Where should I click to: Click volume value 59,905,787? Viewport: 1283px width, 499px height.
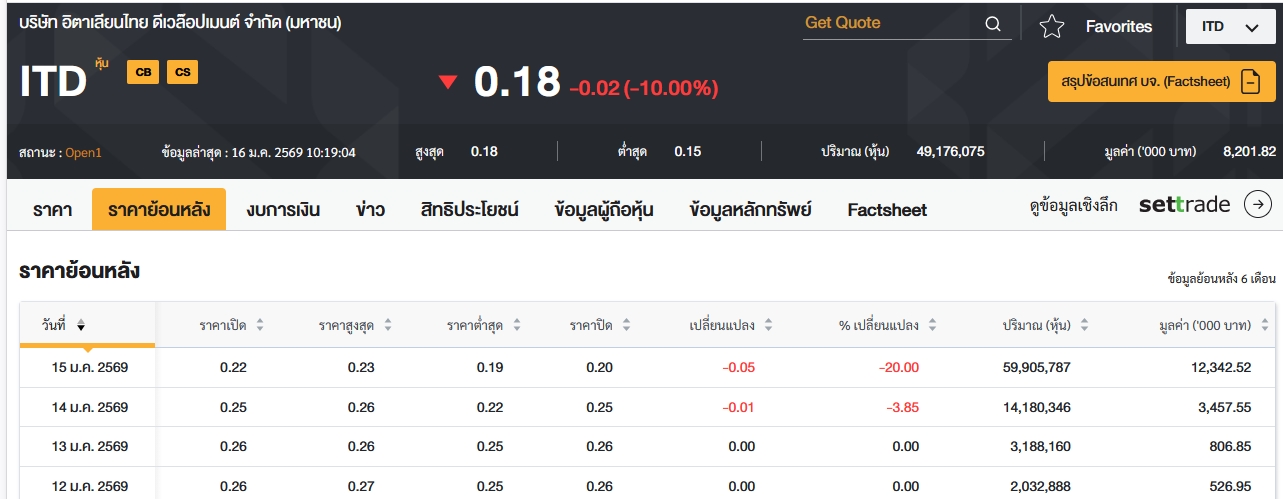pyautogui.click(x=1037, y=367)
